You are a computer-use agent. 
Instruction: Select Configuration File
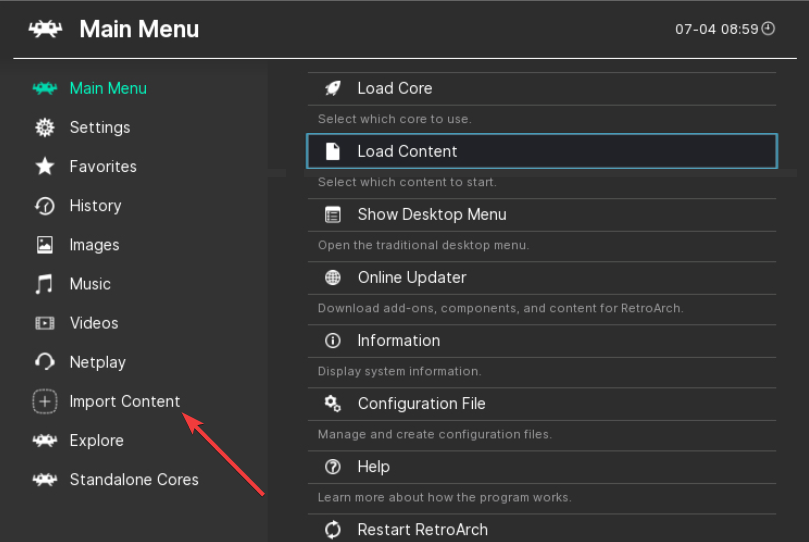click(x=421, y=403)
